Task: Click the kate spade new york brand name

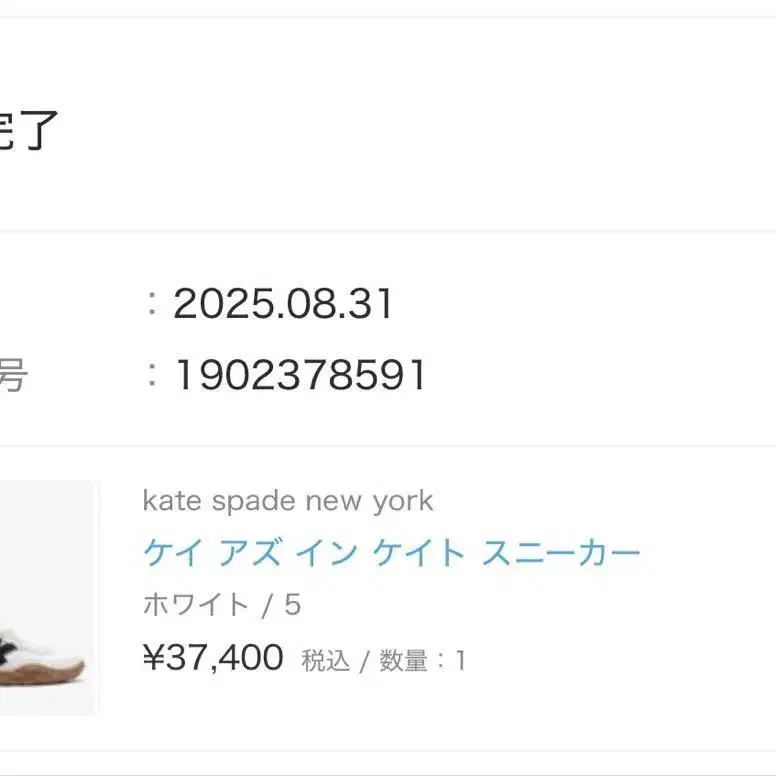Action: (x=288, y=501)
